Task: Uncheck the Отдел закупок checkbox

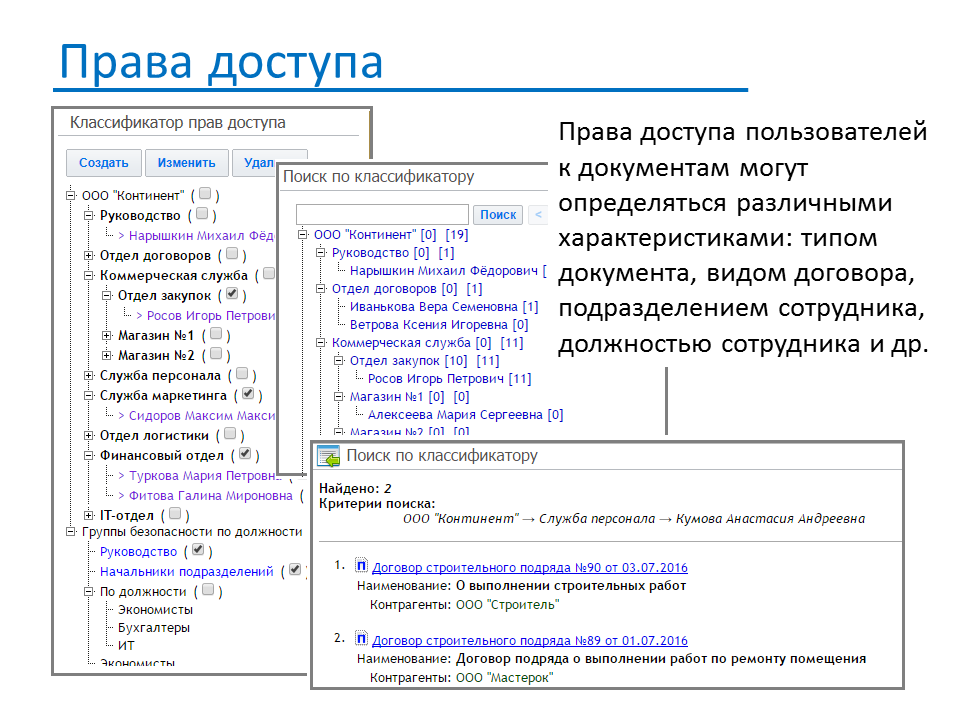Action: [232, 293]
